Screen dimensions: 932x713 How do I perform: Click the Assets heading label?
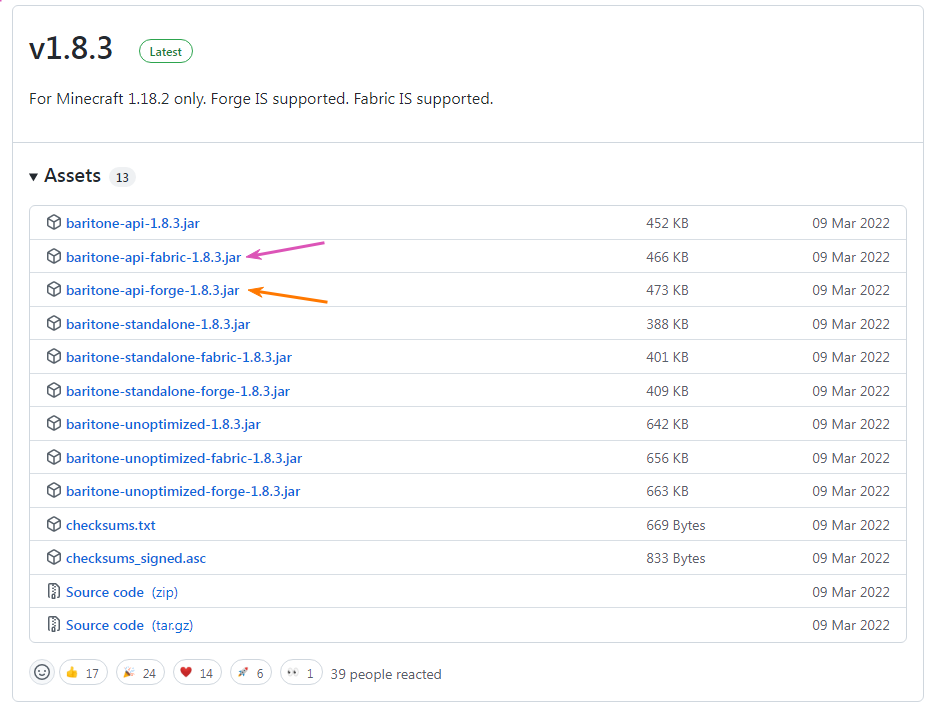[73, 176]
